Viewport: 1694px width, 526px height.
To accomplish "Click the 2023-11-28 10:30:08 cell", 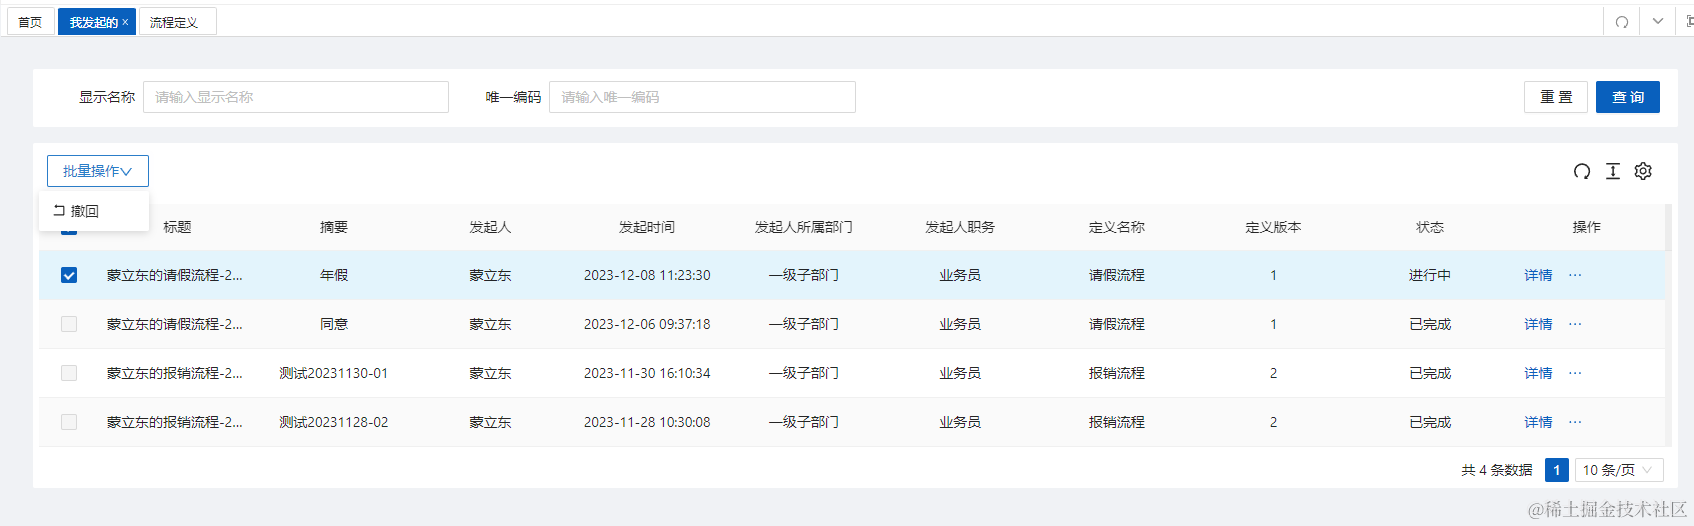I will [x=647, y=422].
